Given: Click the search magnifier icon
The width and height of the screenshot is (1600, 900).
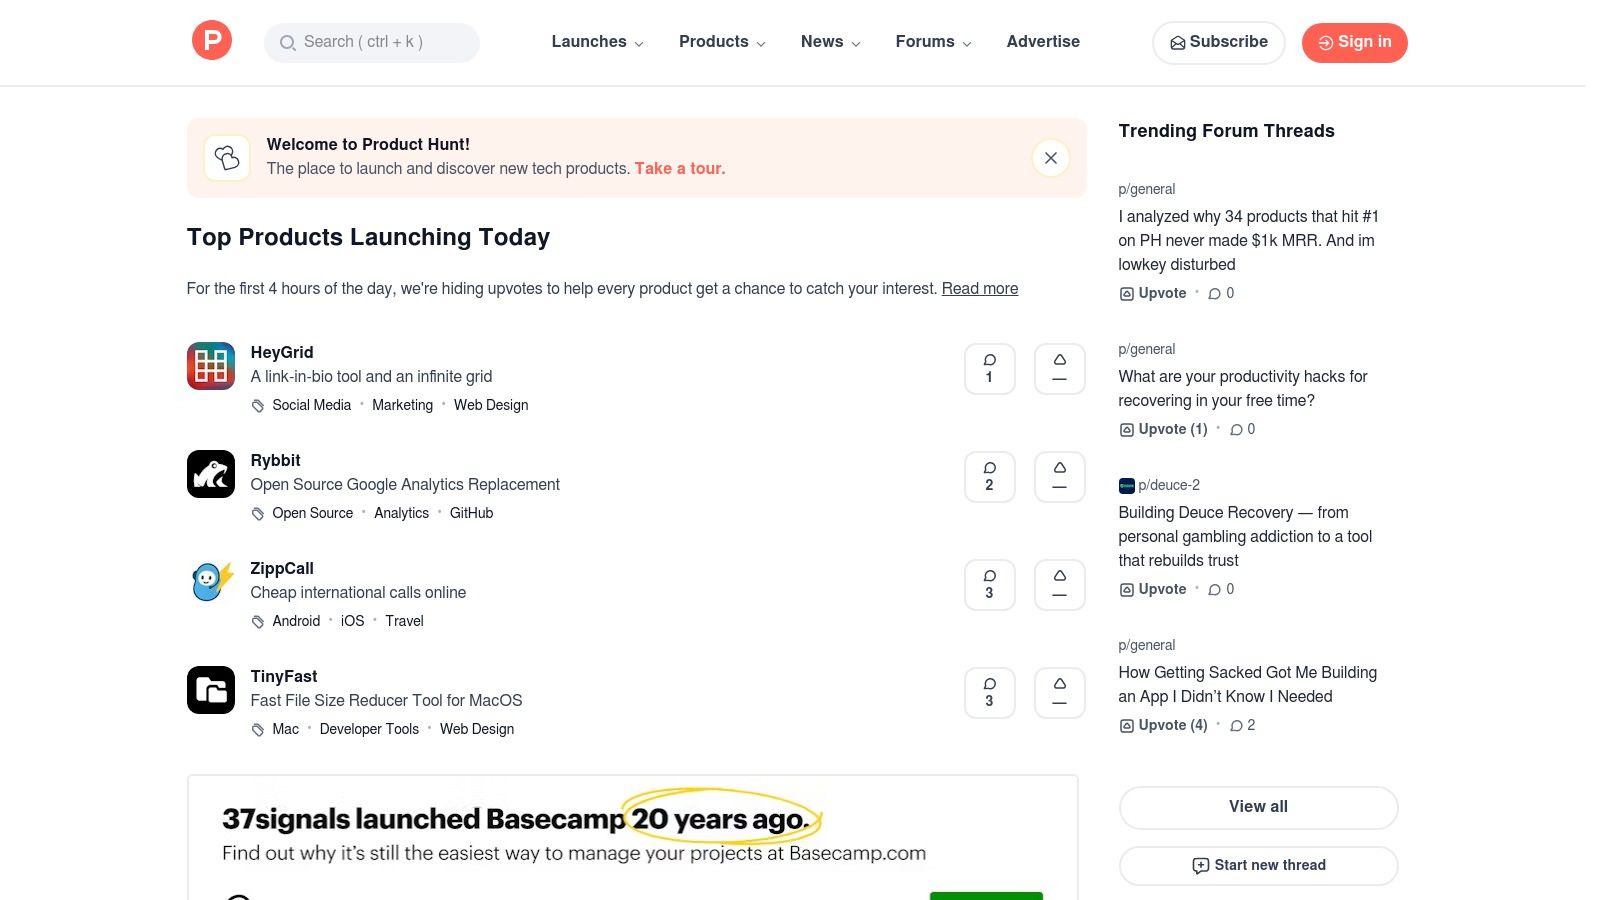Looking at the screenshot, I should (x=288, y=43).
